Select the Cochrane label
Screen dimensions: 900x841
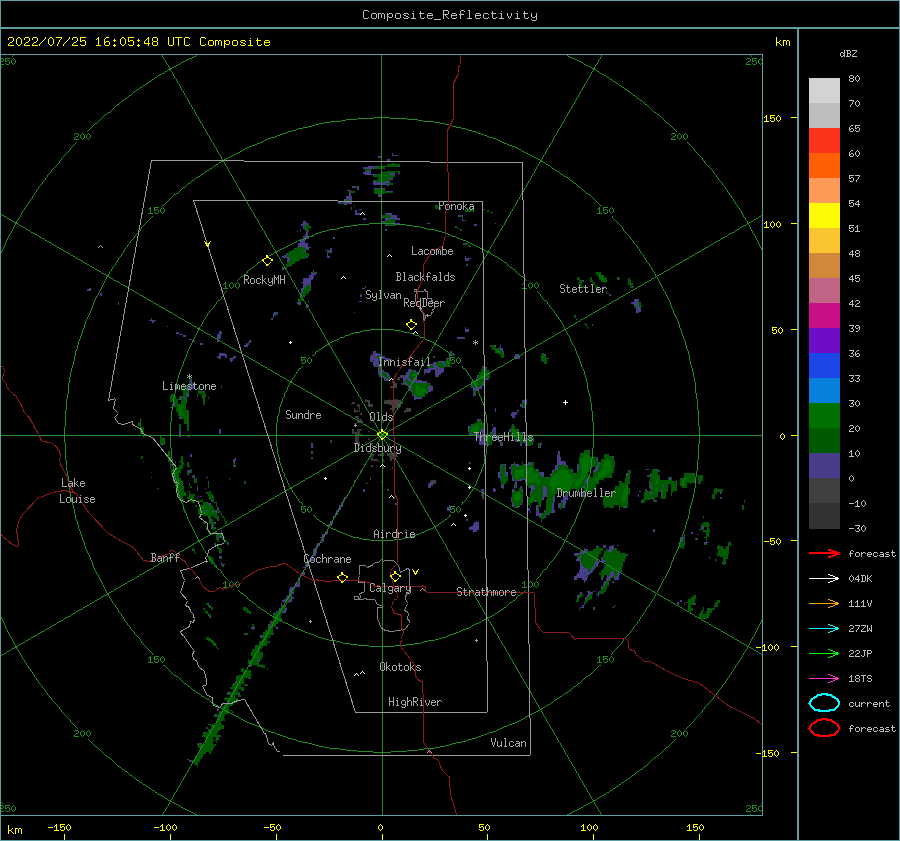coord(327,559)
